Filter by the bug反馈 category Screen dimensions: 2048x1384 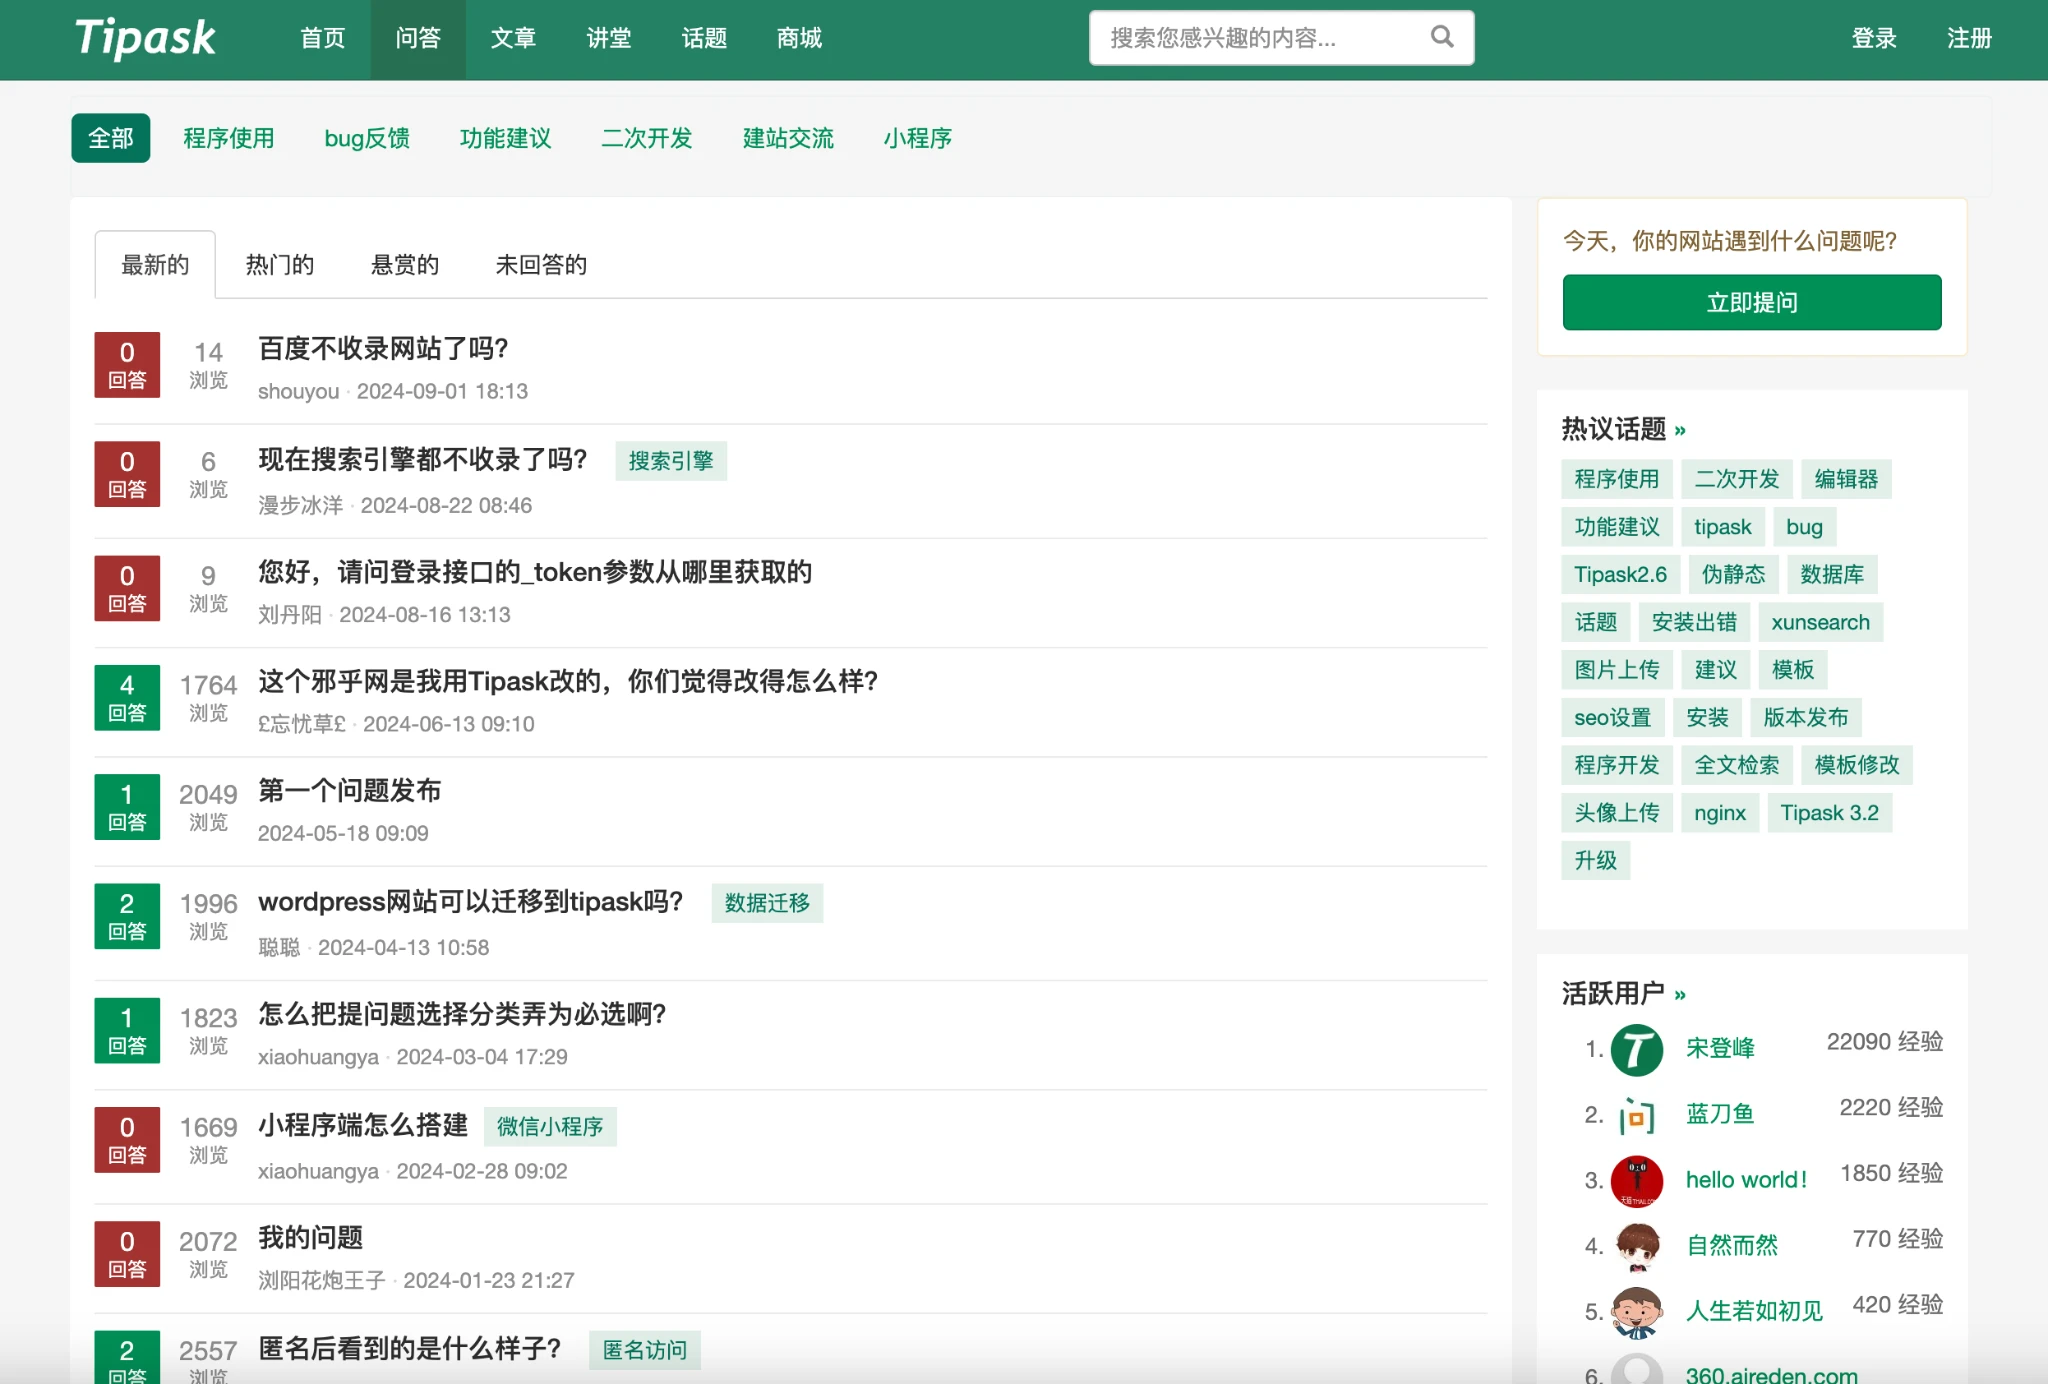pyautogui.click(x=367, y=138)
